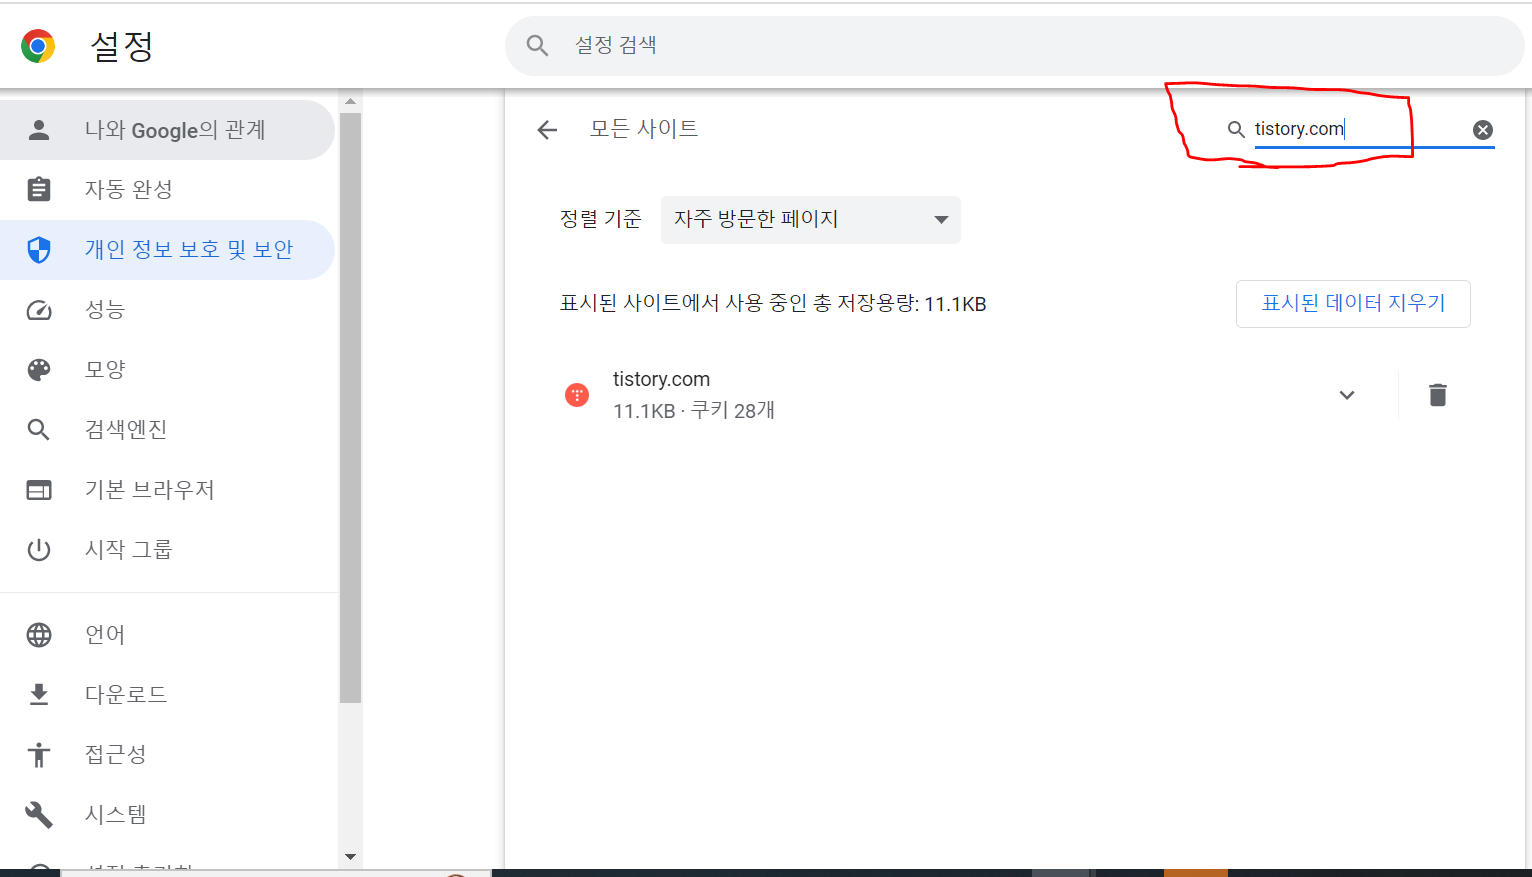Click the shield icon in sidebar
The width and height of the screenshot is (1532, 877).
tap(39, 250)
